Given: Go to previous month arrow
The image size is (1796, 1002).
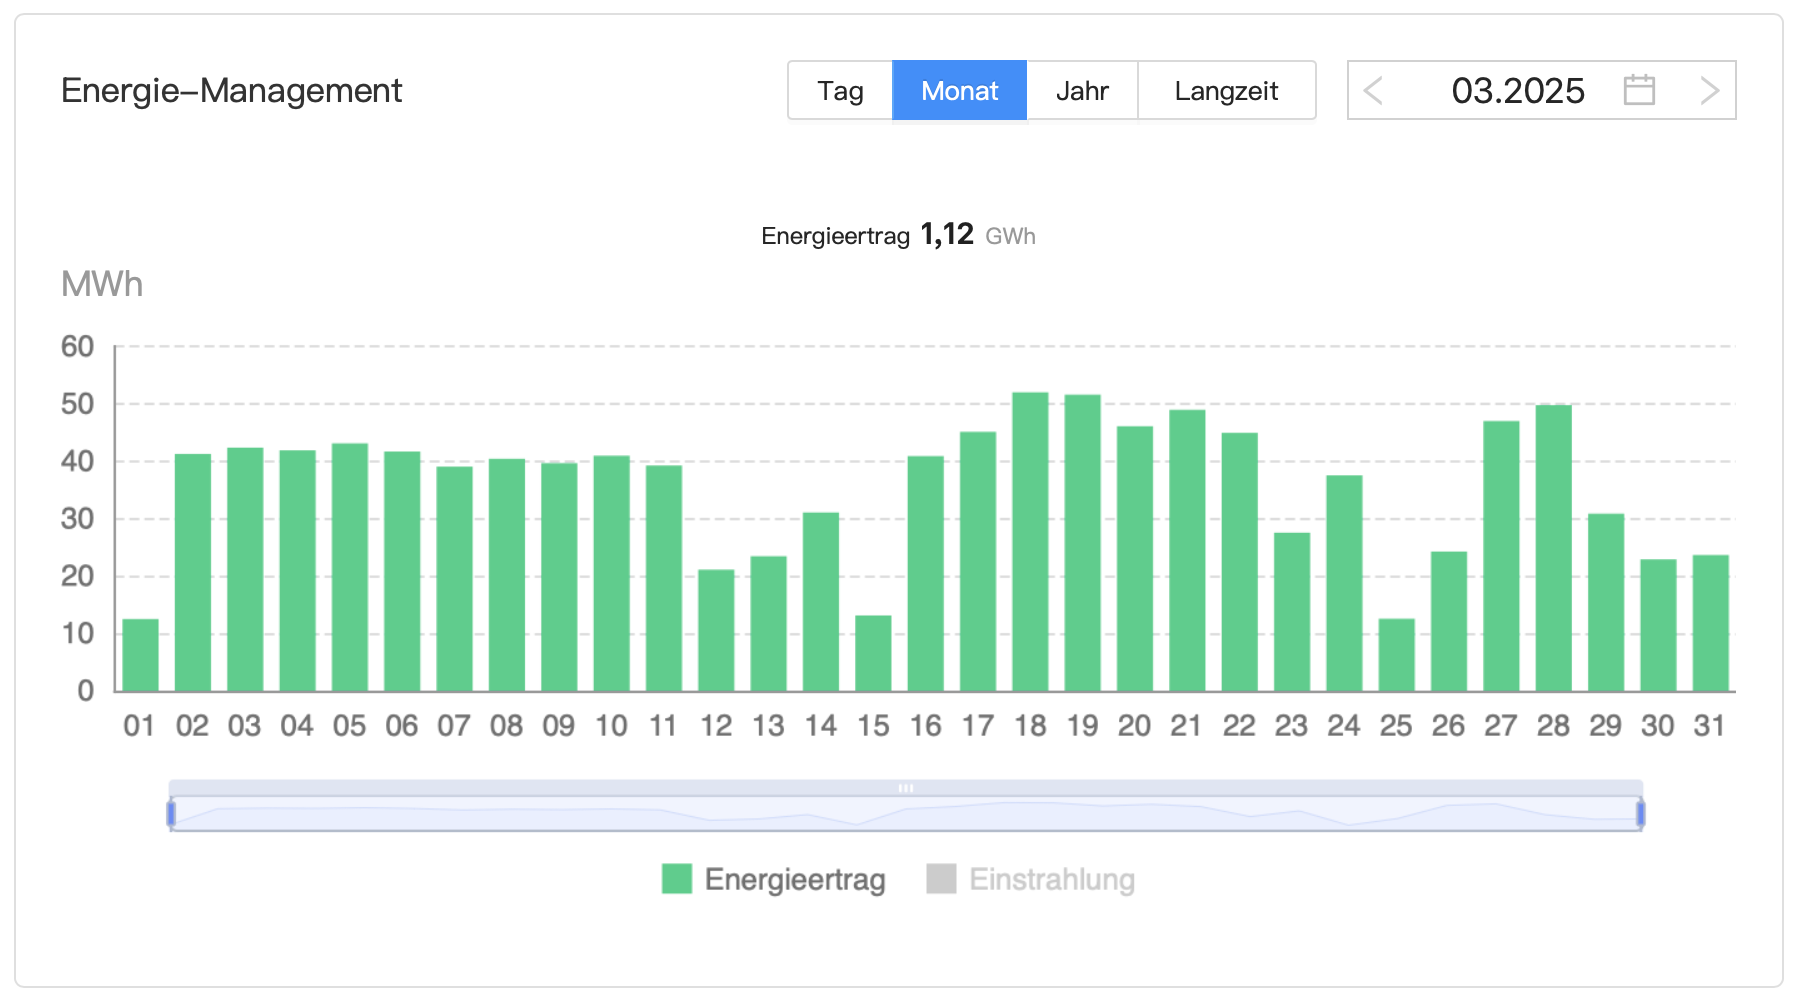Looking at the screenshot, I should (1374, 90).
